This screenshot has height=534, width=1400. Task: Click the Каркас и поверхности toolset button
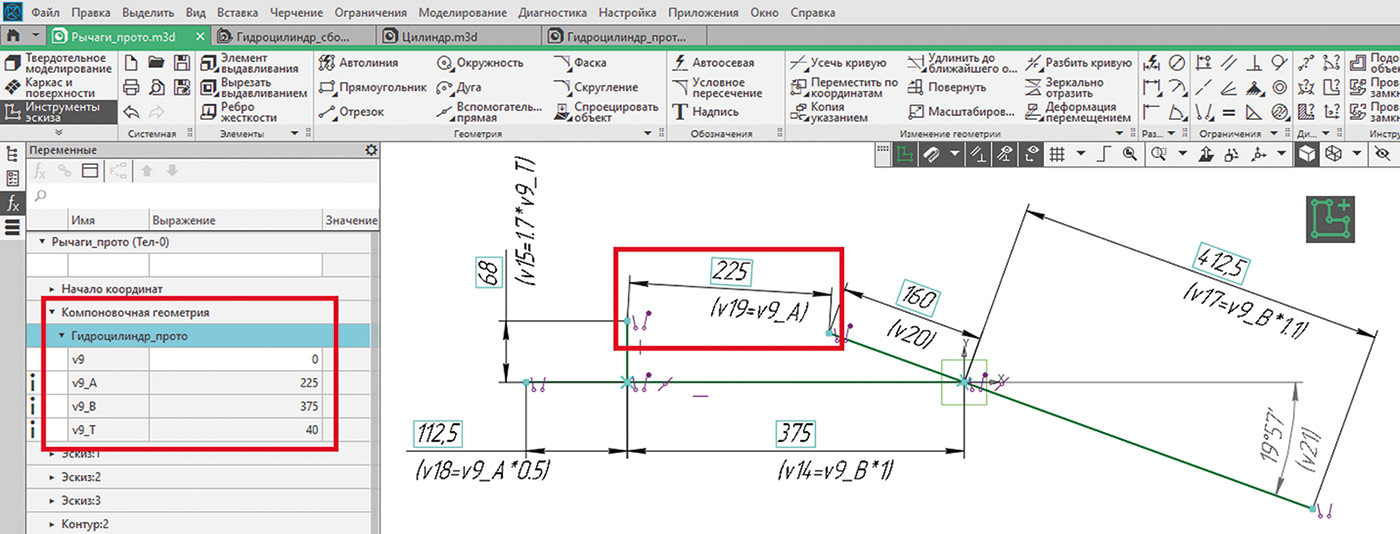point(58,87)
